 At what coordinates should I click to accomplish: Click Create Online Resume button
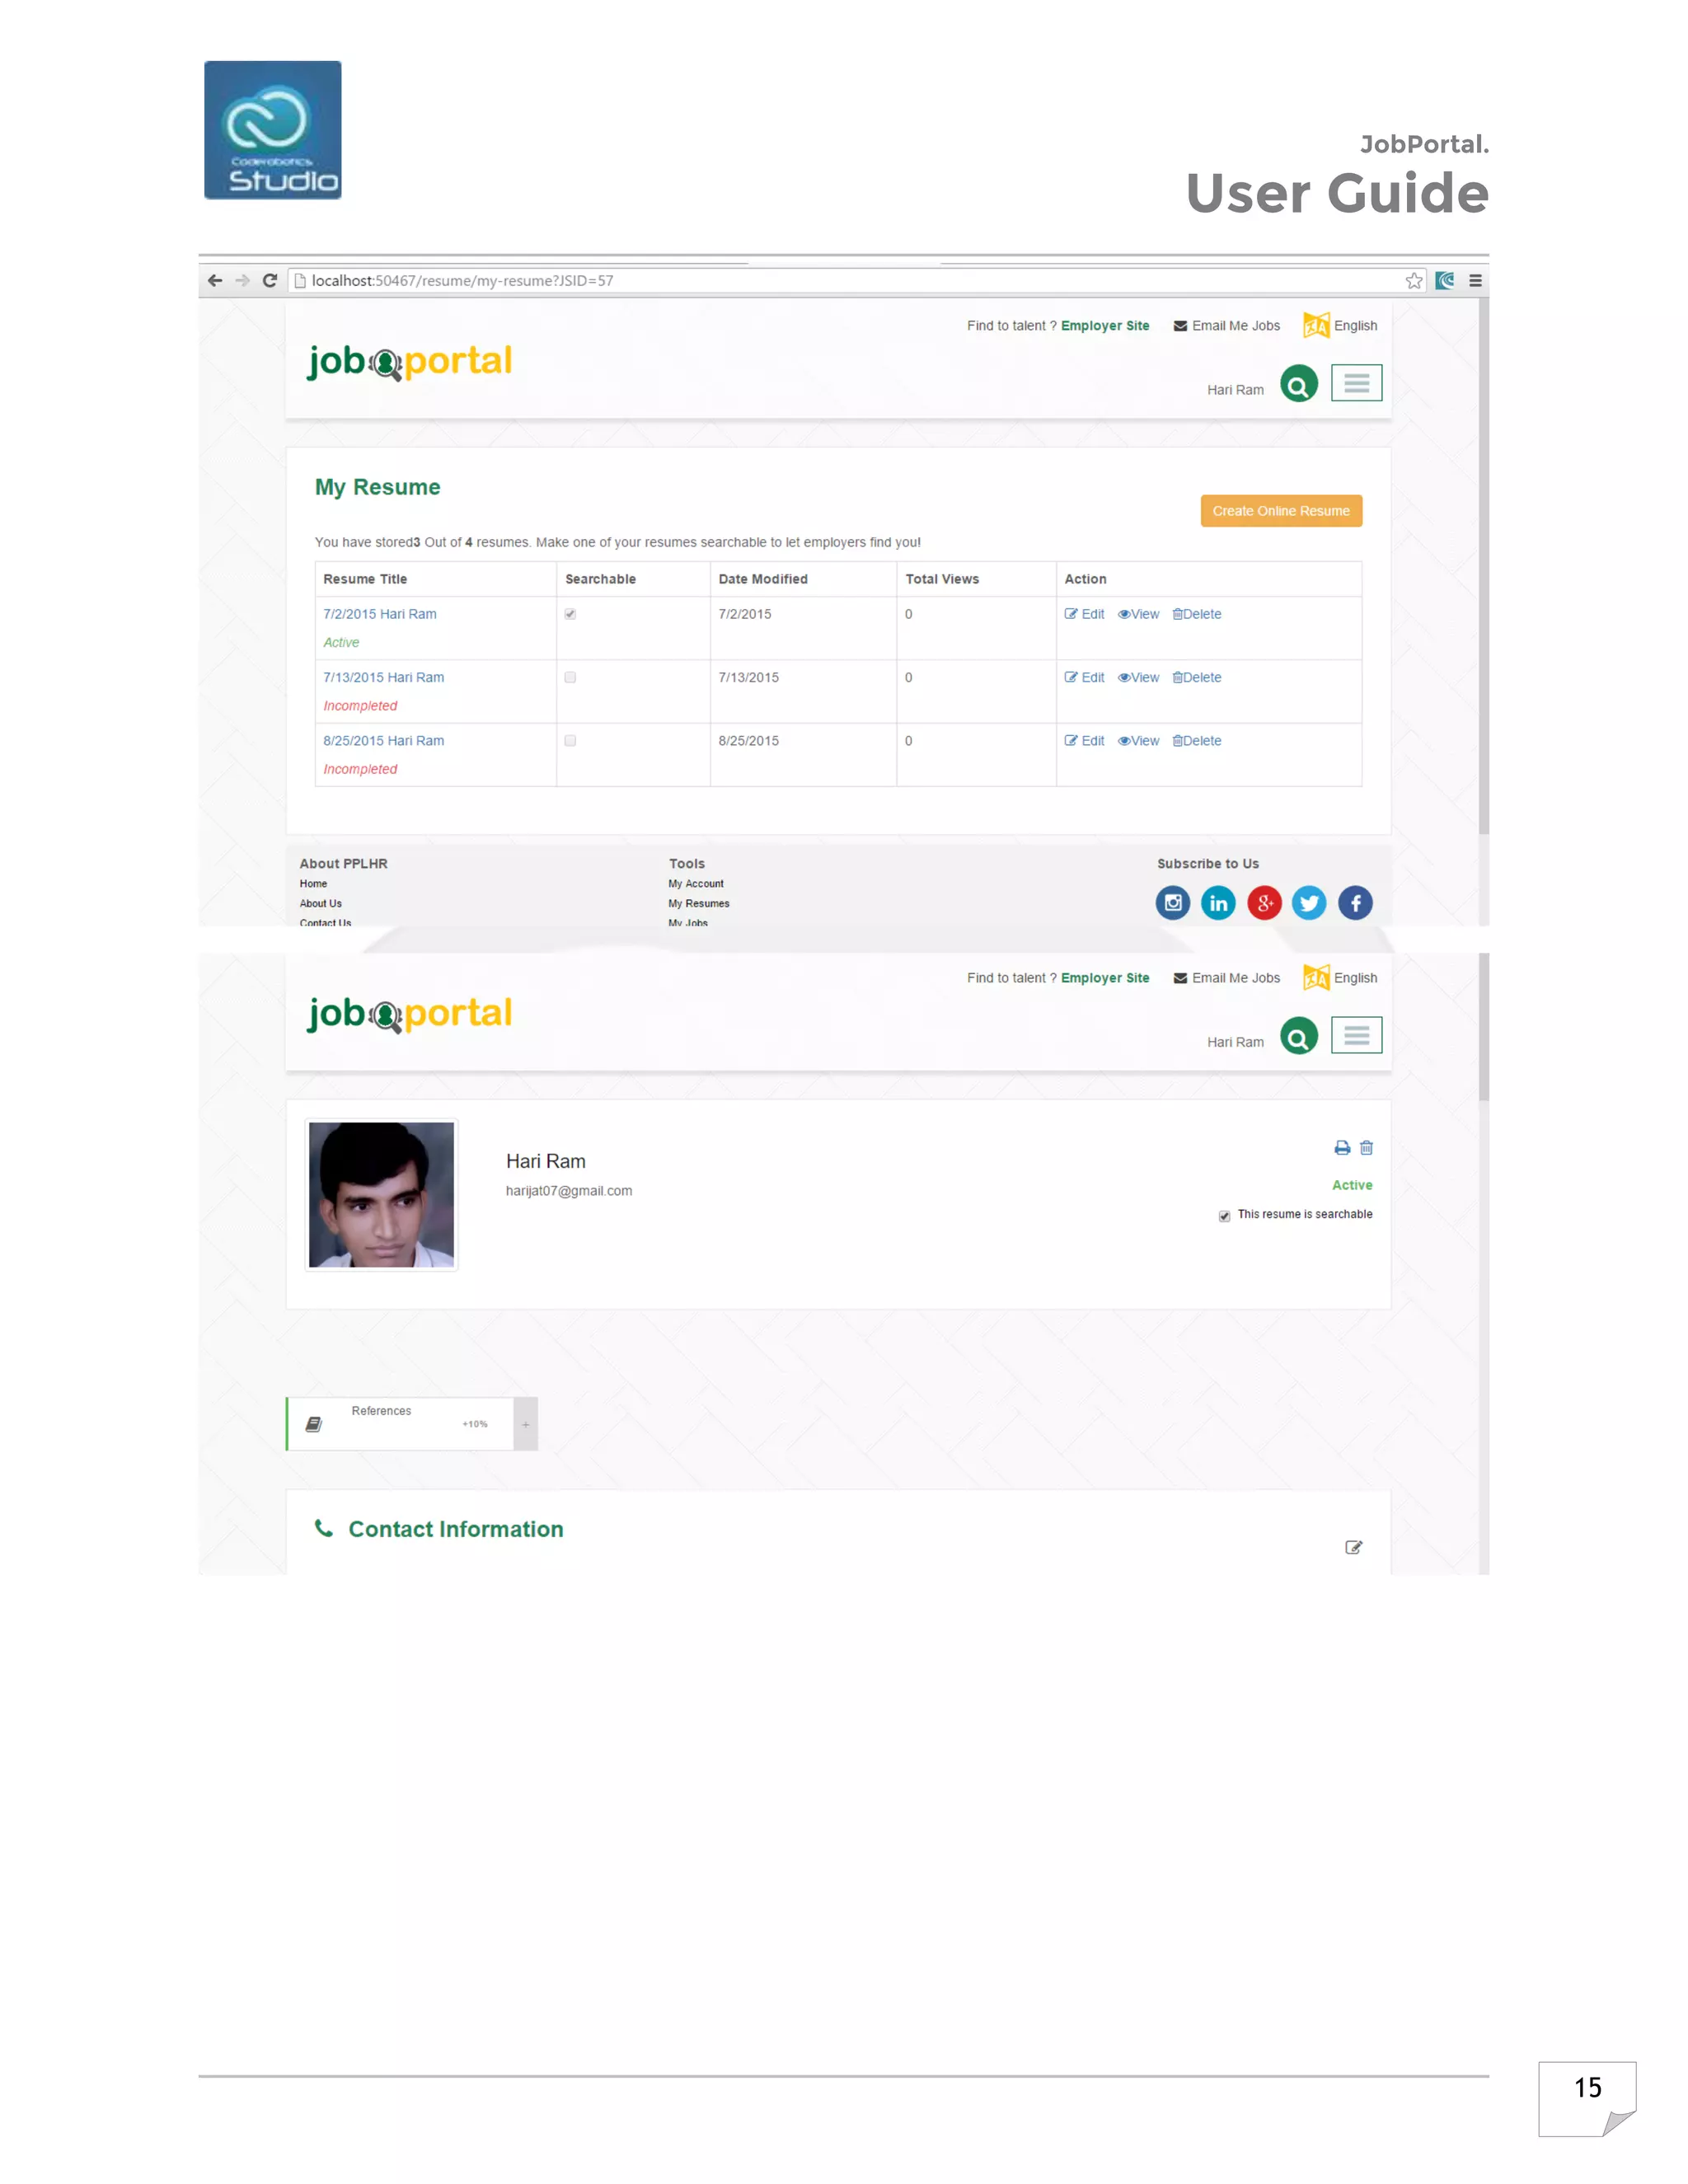coord(1281,511)
